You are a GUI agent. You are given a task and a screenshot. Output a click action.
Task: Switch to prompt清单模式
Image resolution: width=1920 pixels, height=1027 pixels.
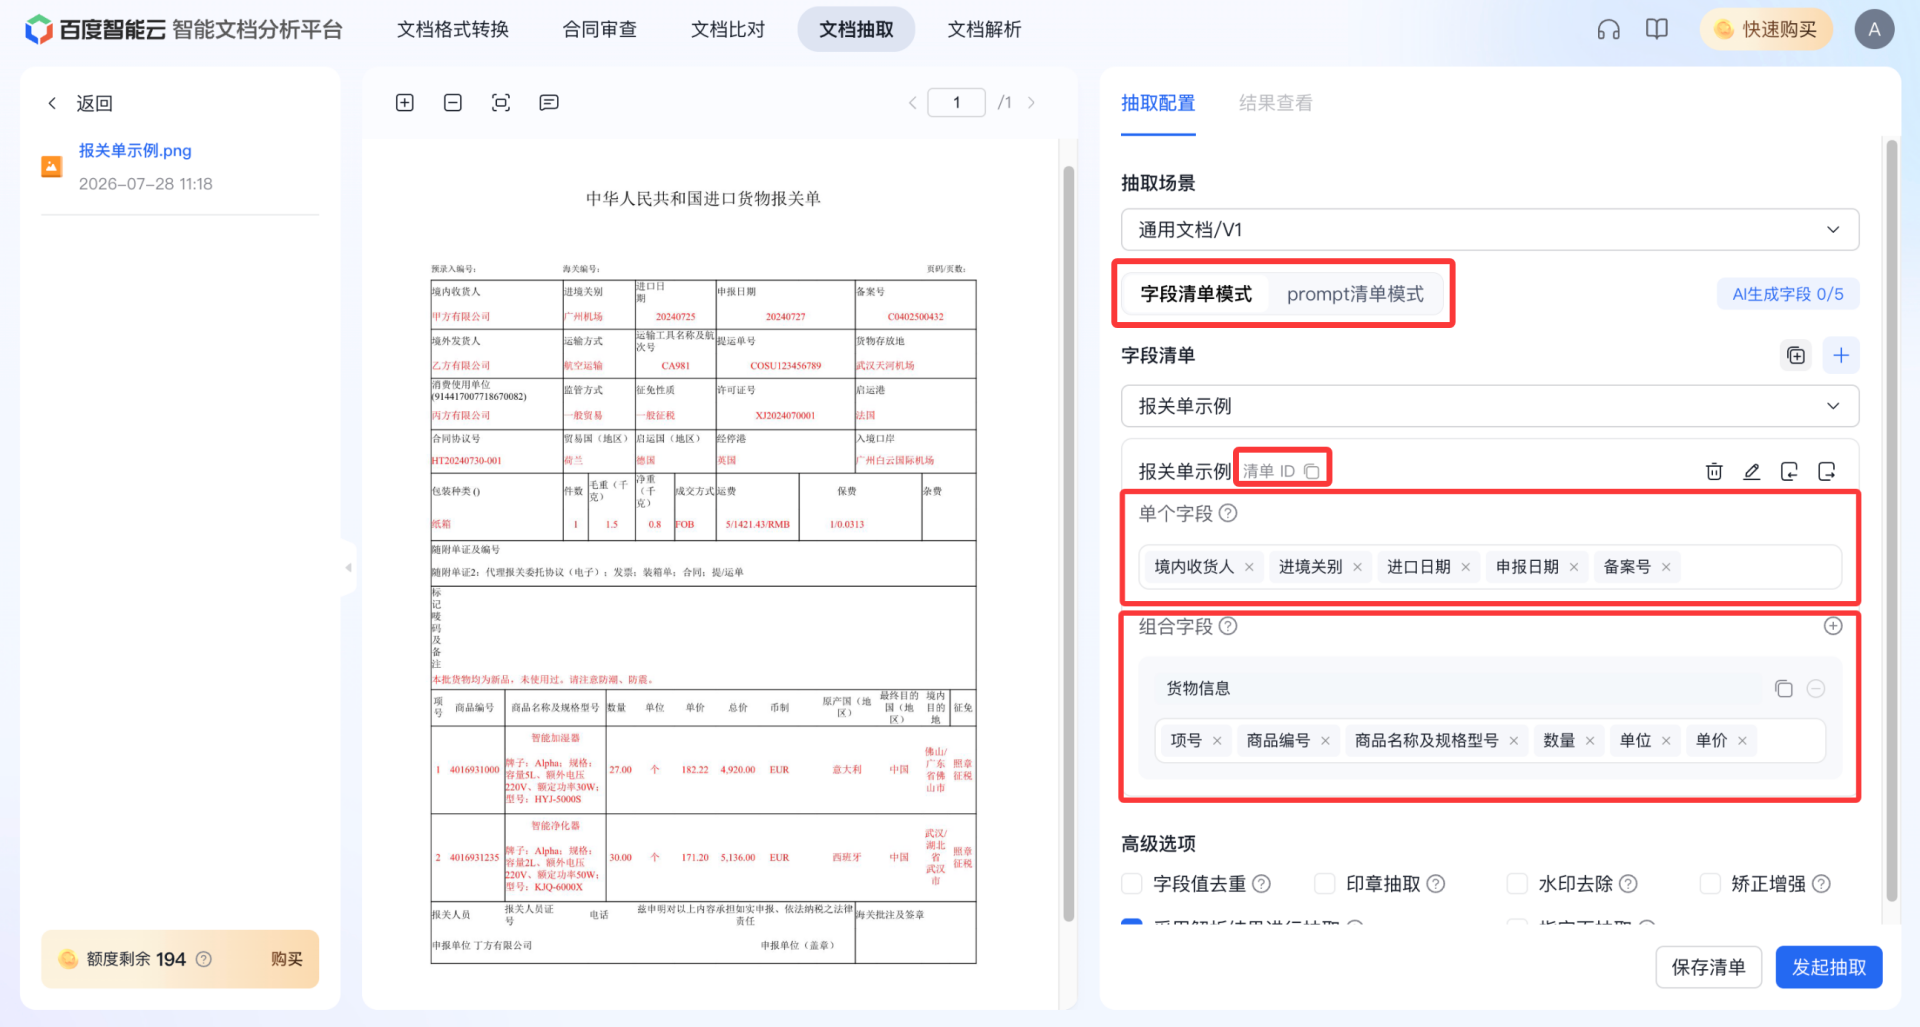coord(1355,294)
